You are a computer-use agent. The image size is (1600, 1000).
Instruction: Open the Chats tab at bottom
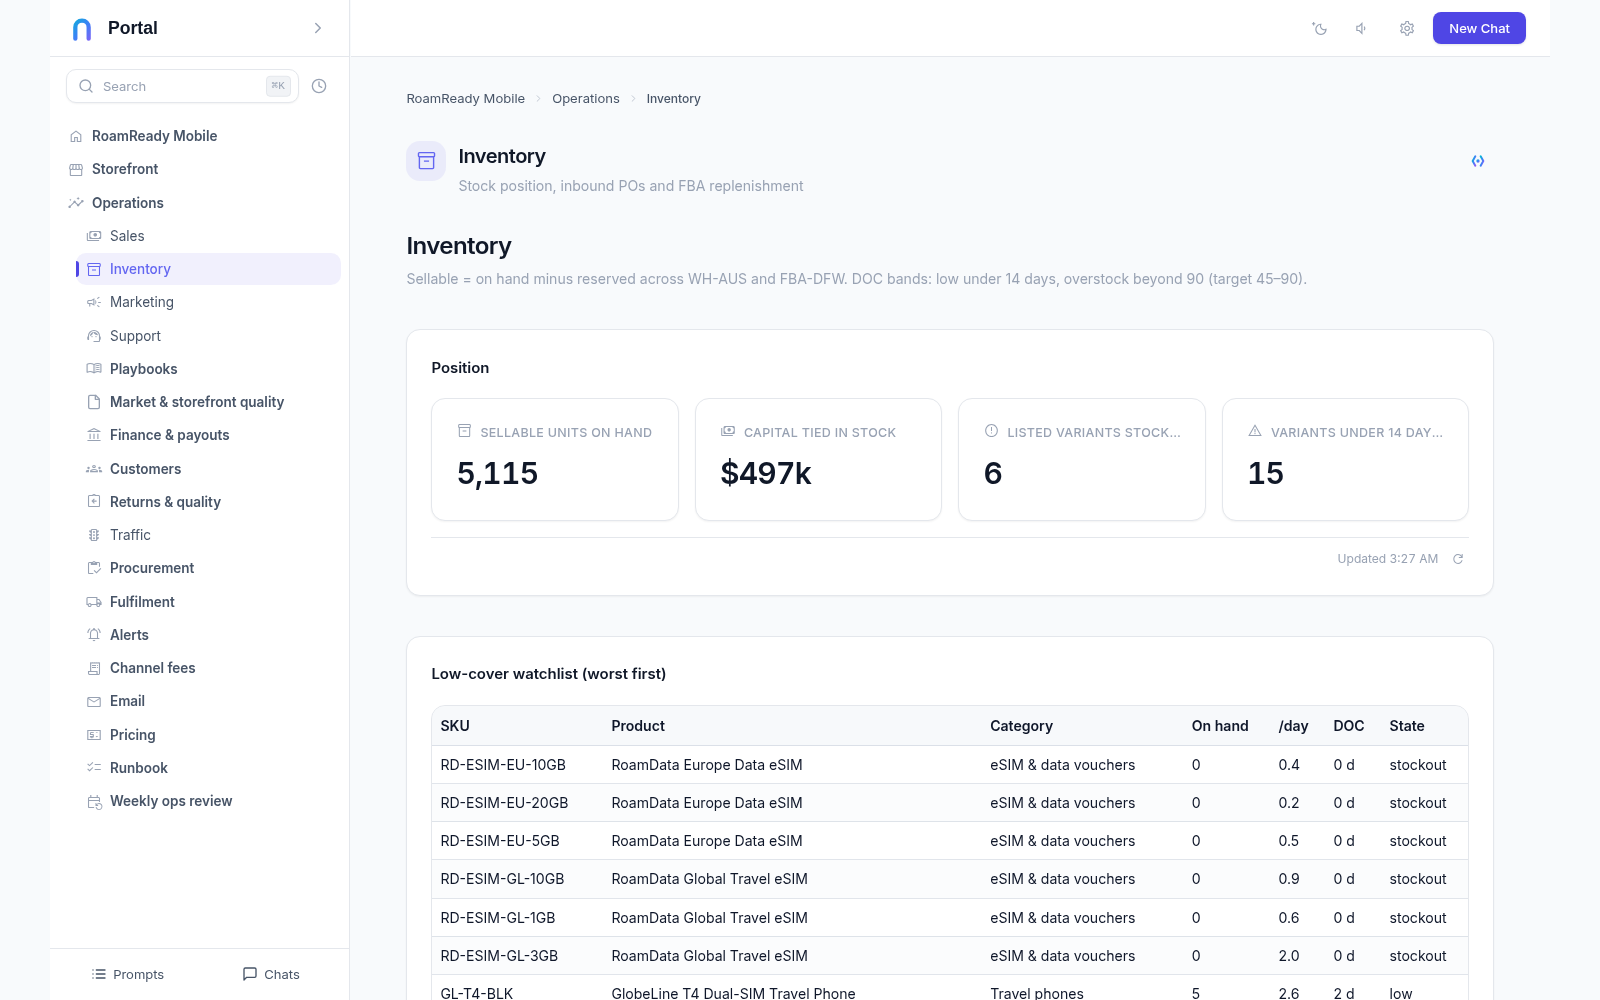pyautogui.click(x=271, y=974)
